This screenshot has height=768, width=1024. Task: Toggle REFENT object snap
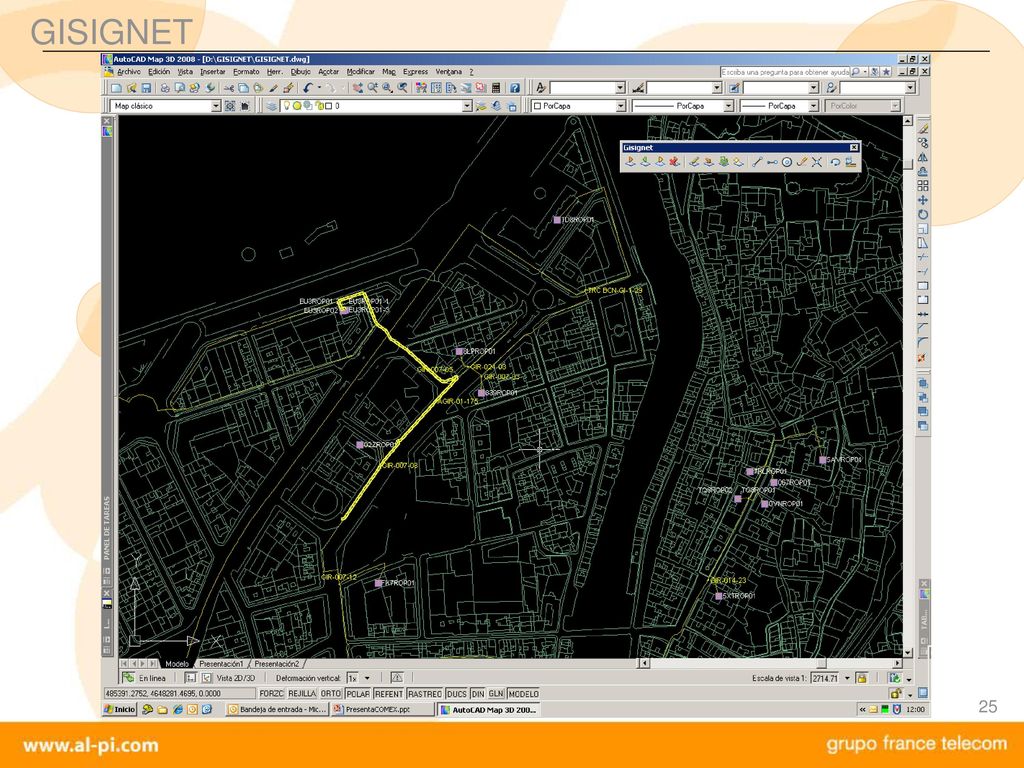pos(389,694)
